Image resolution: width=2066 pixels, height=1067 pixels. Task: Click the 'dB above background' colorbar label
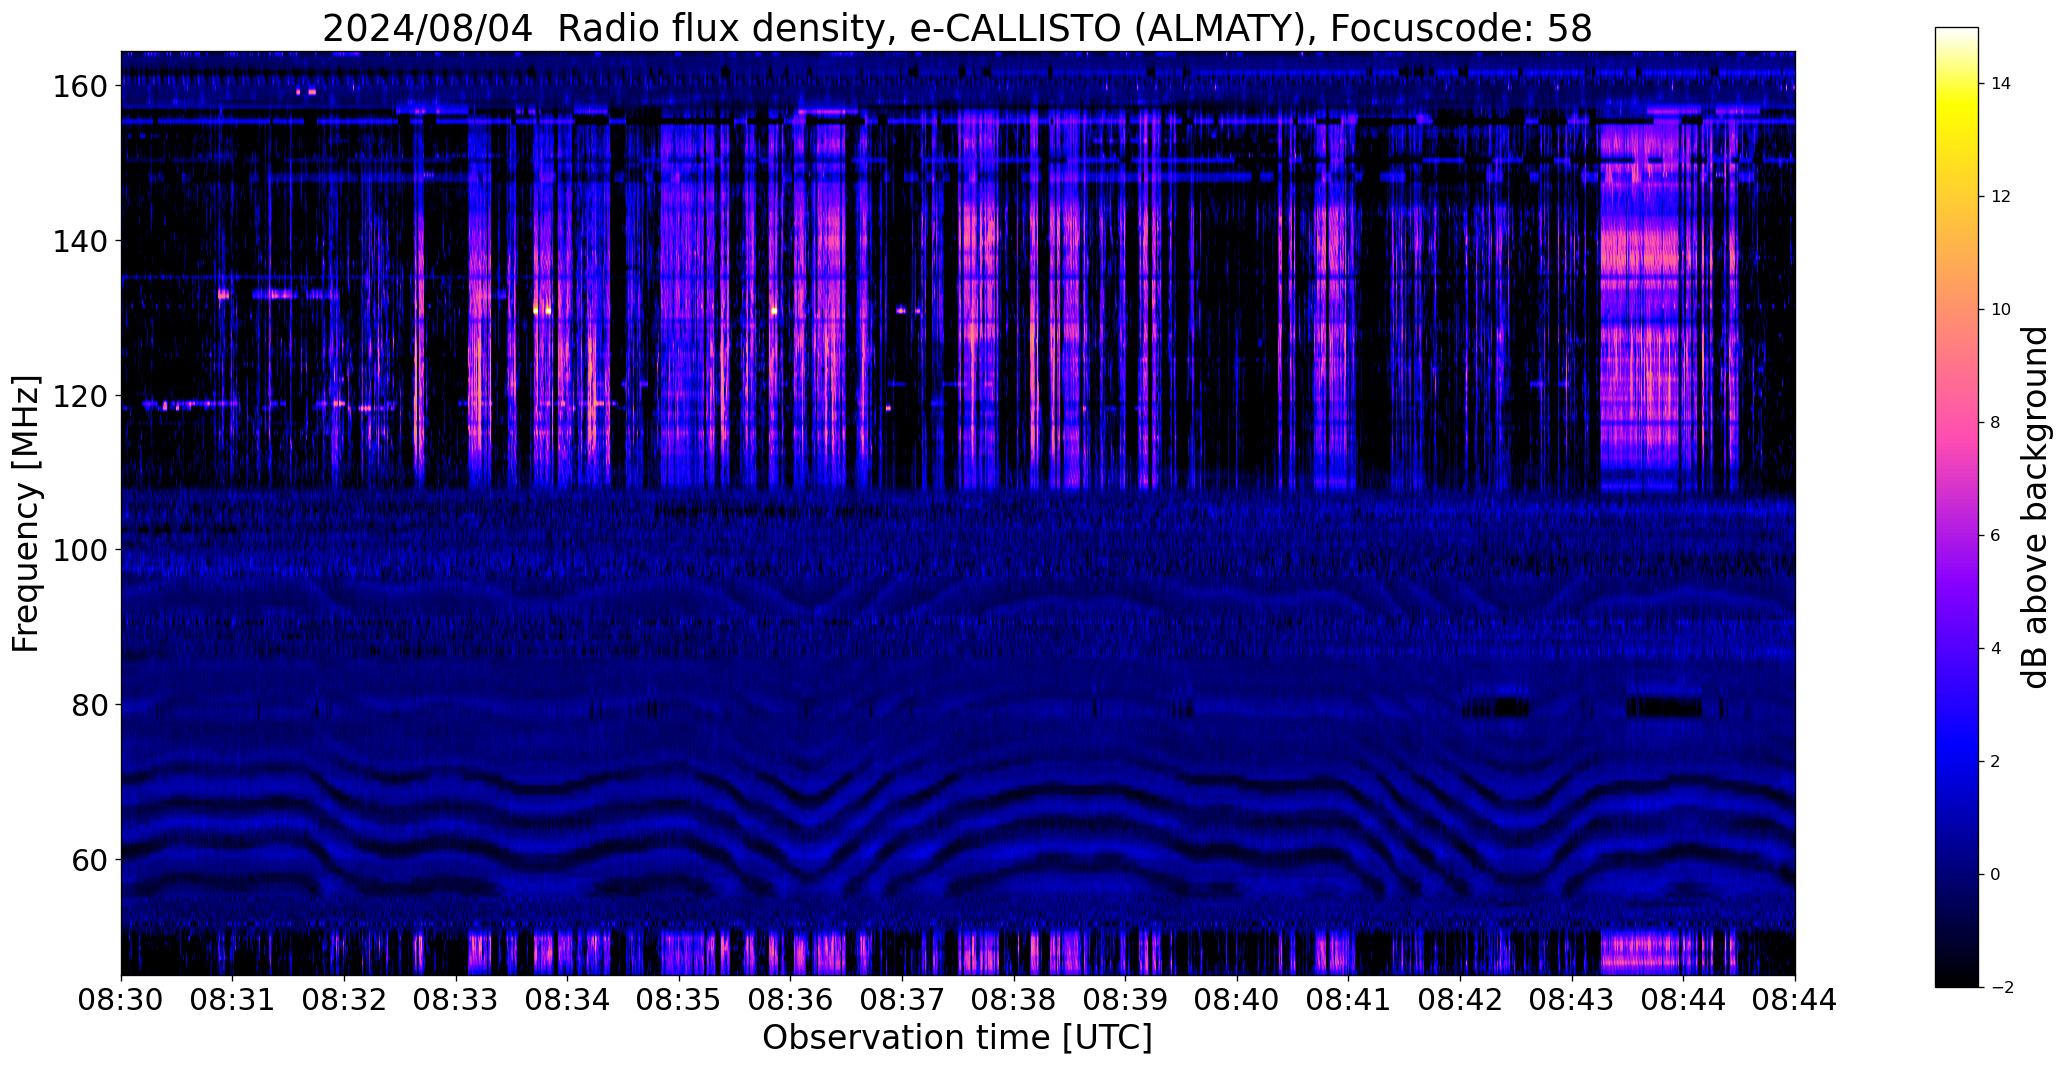pos(2035,507)
